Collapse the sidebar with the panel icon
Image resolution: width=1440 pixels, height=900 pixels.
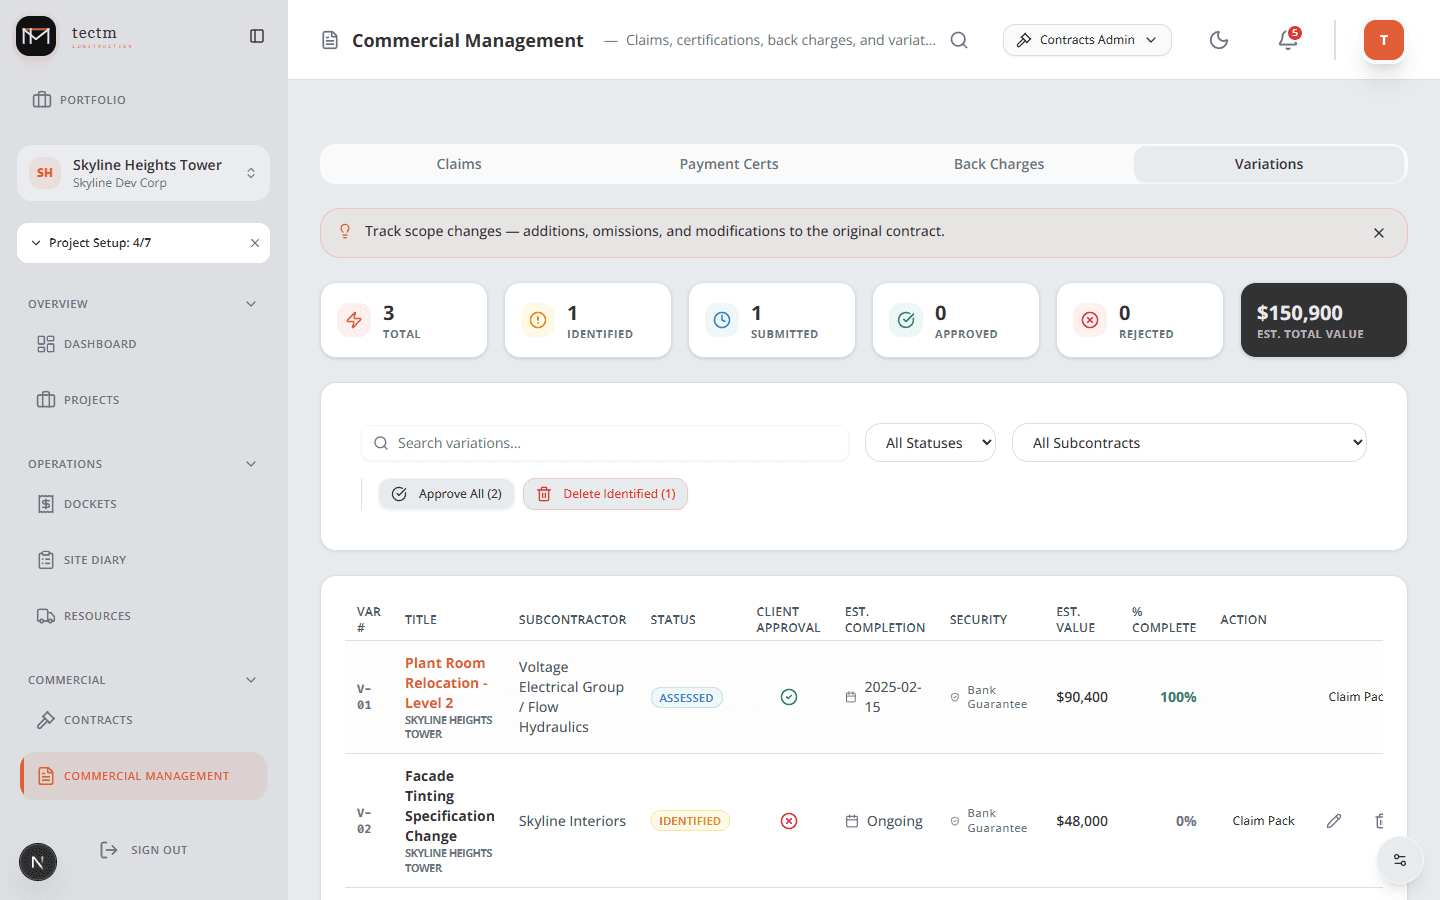click(257, 35)
